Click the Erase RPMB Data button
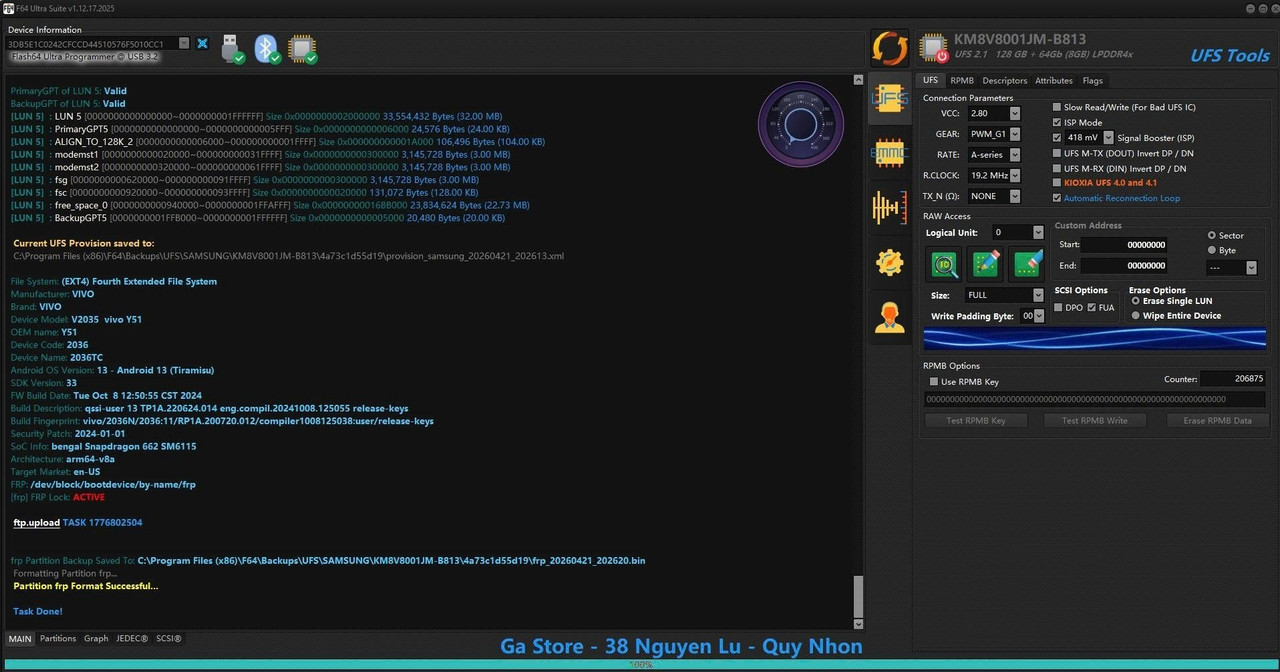This screenshot has width=1280, height=672. point(1217,420)
